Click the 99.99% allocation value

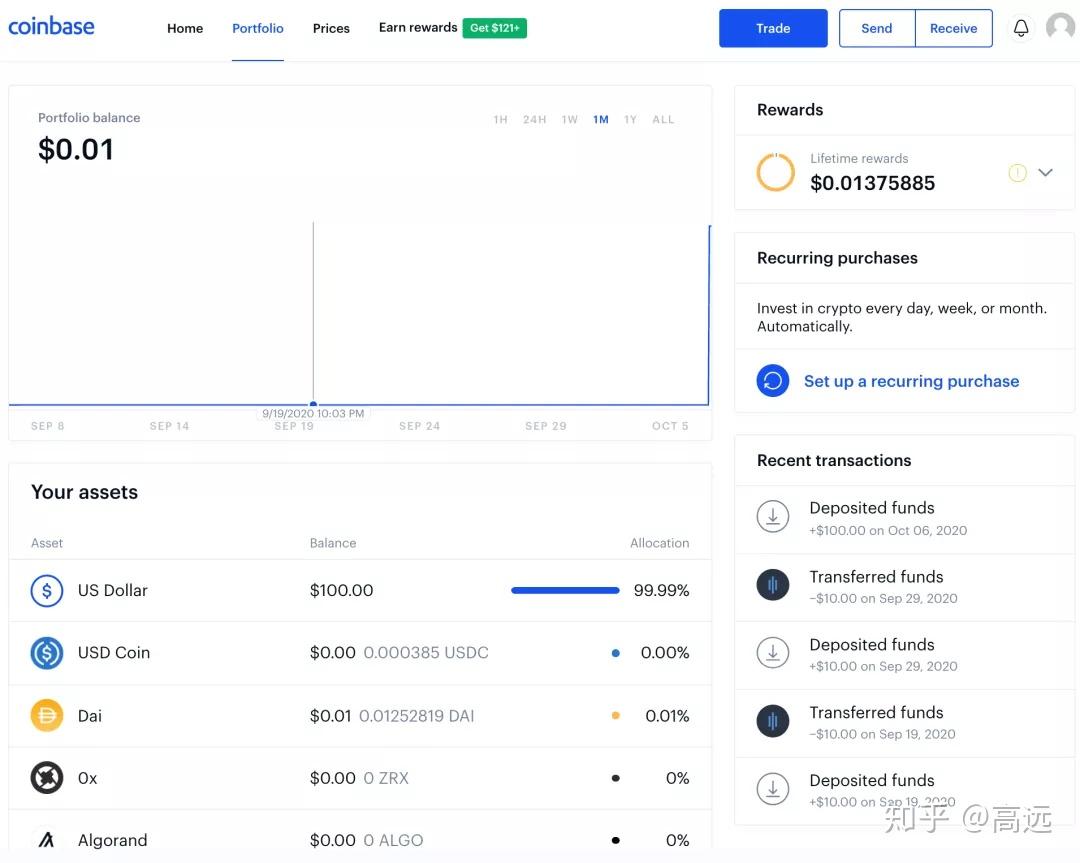tap(661, 590)
